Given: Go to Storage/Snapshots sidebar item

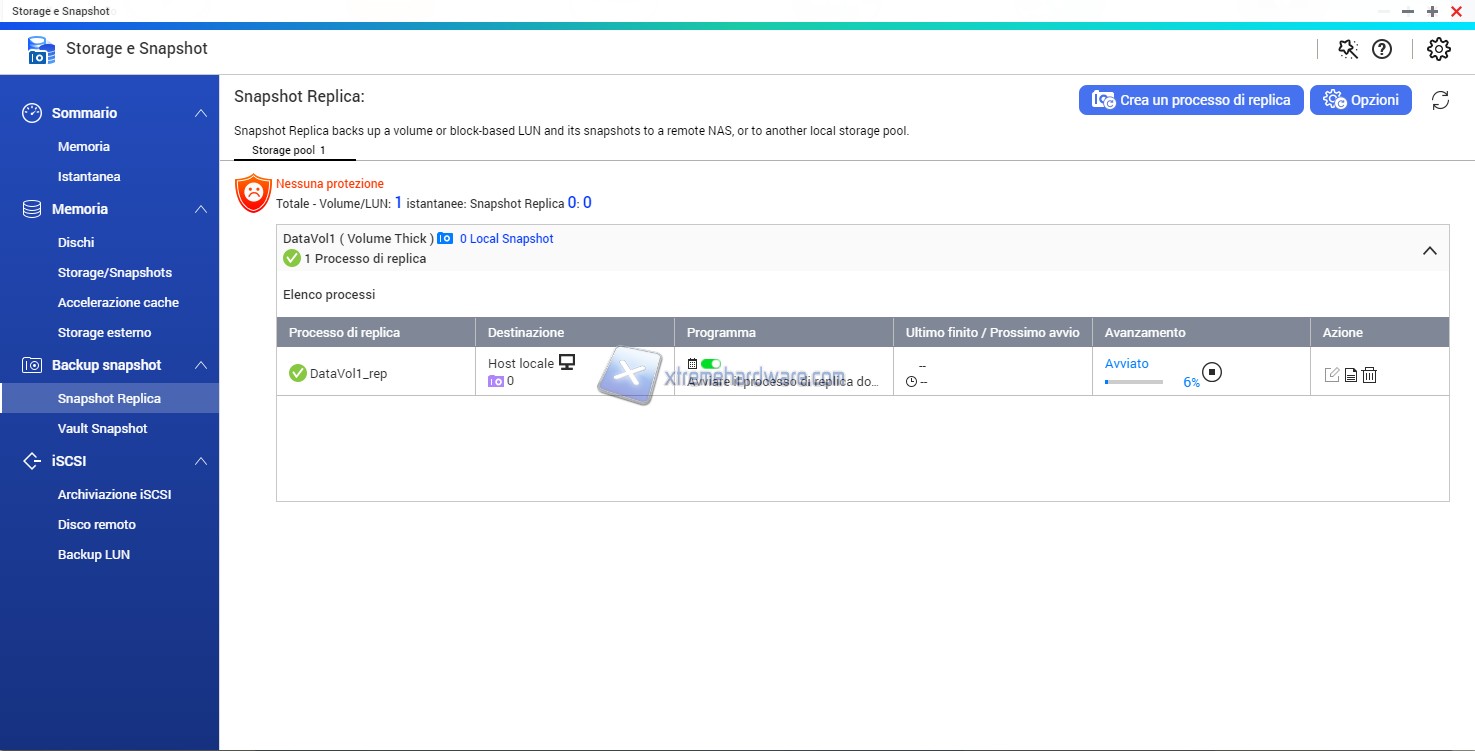Looking at the screenshot, I should [115, 272].
